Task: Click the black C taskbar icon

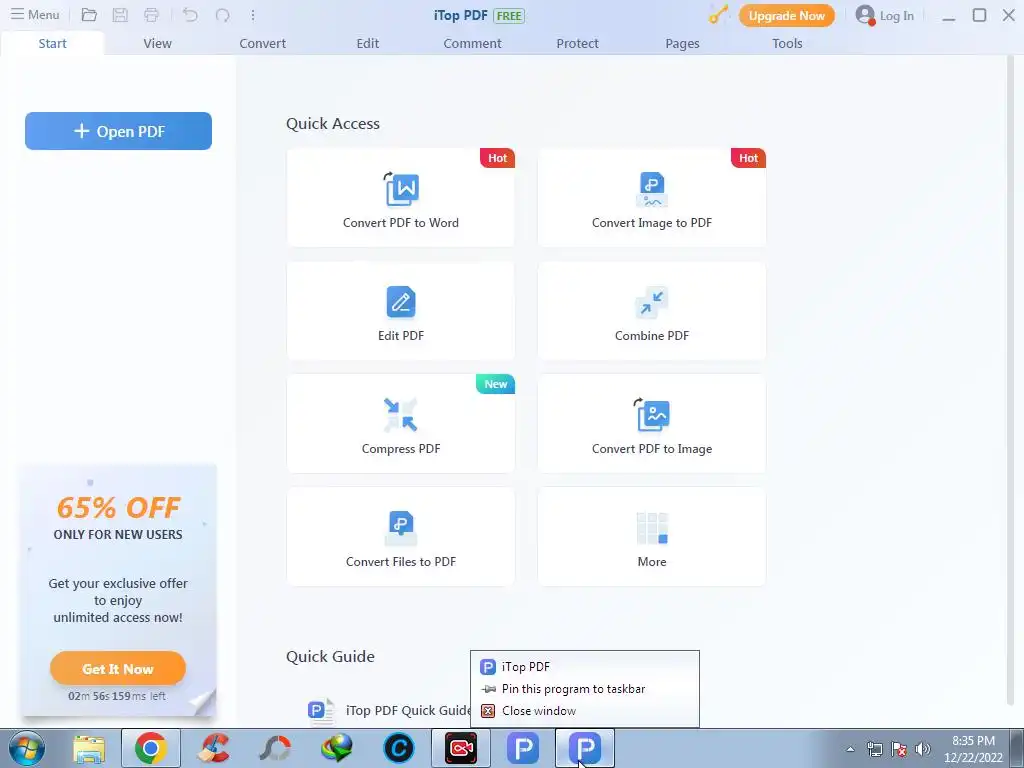Action: tap(398, 748)
